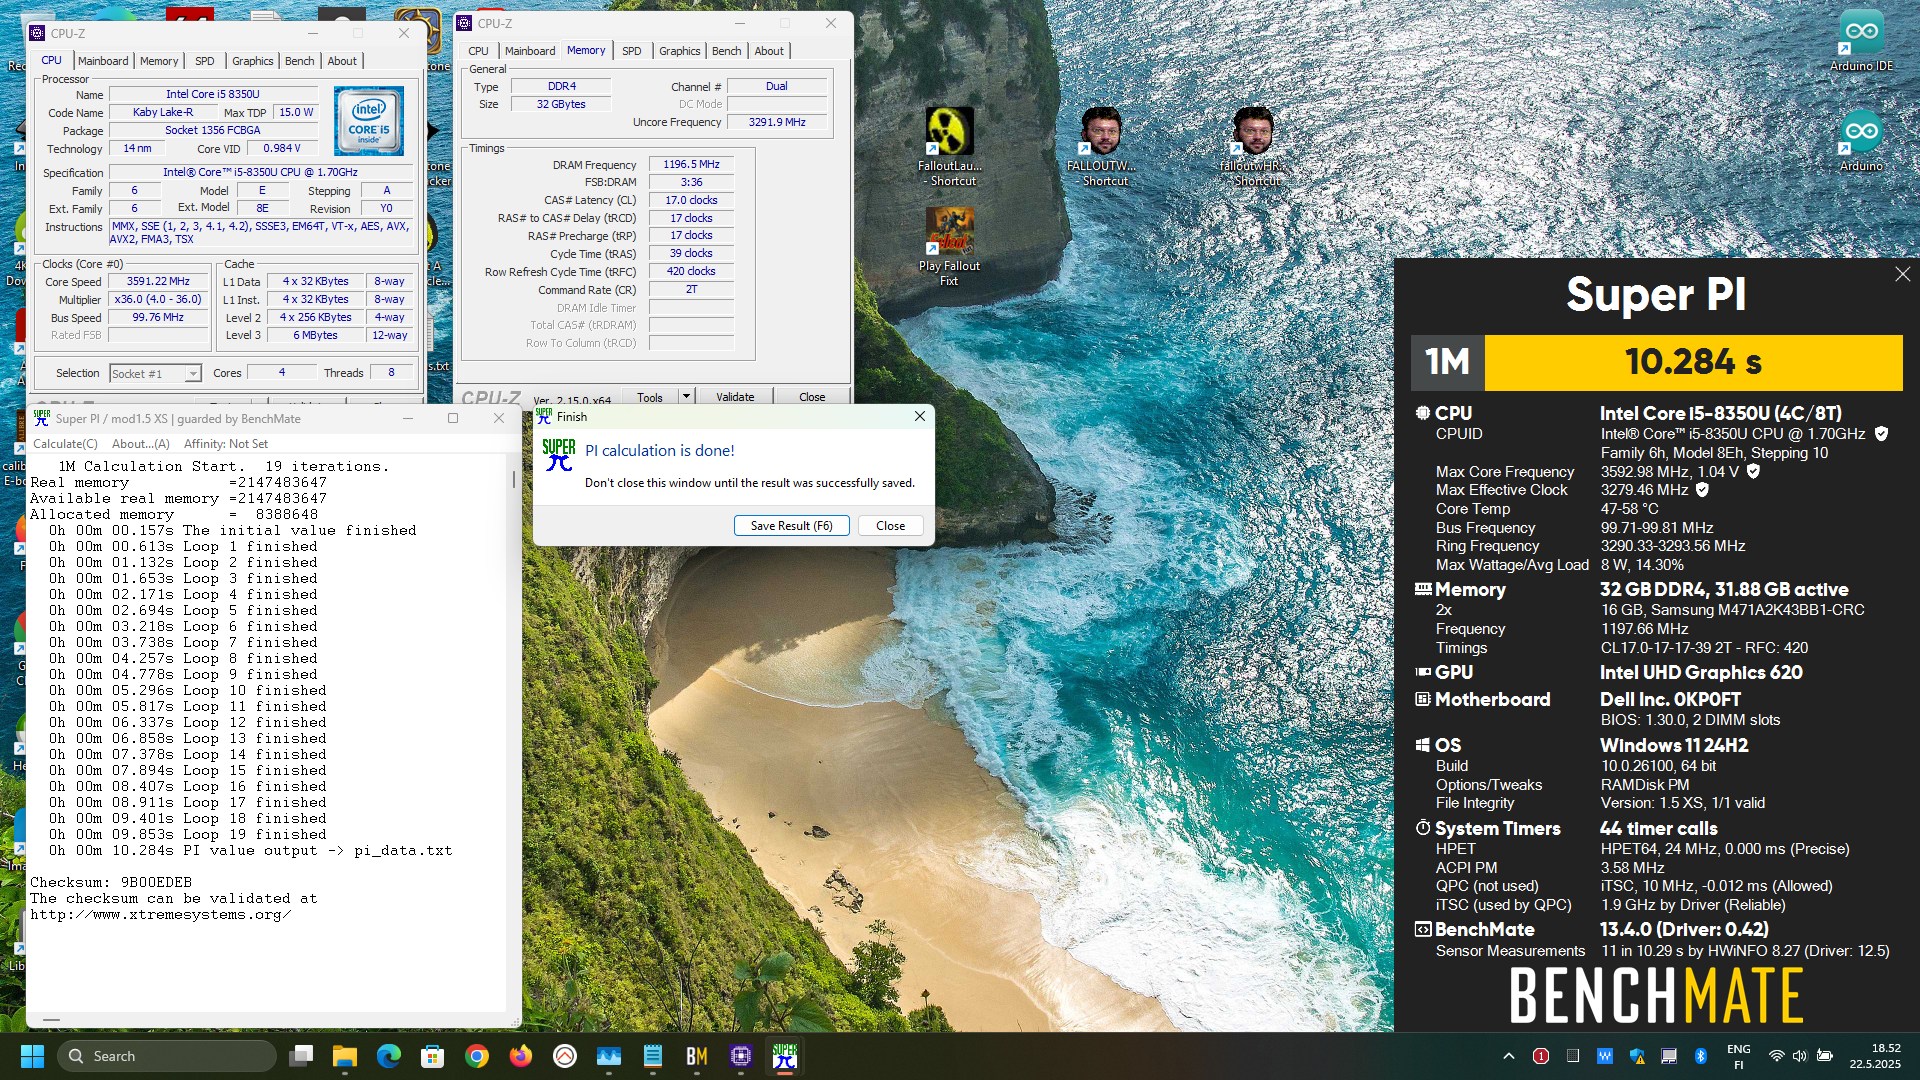The width and height of the screenshot is (1920, 1080).
Task: Select the CPU tab in CPU-Z Memory window
Action: pyautogui.click(x=479, y=51)
